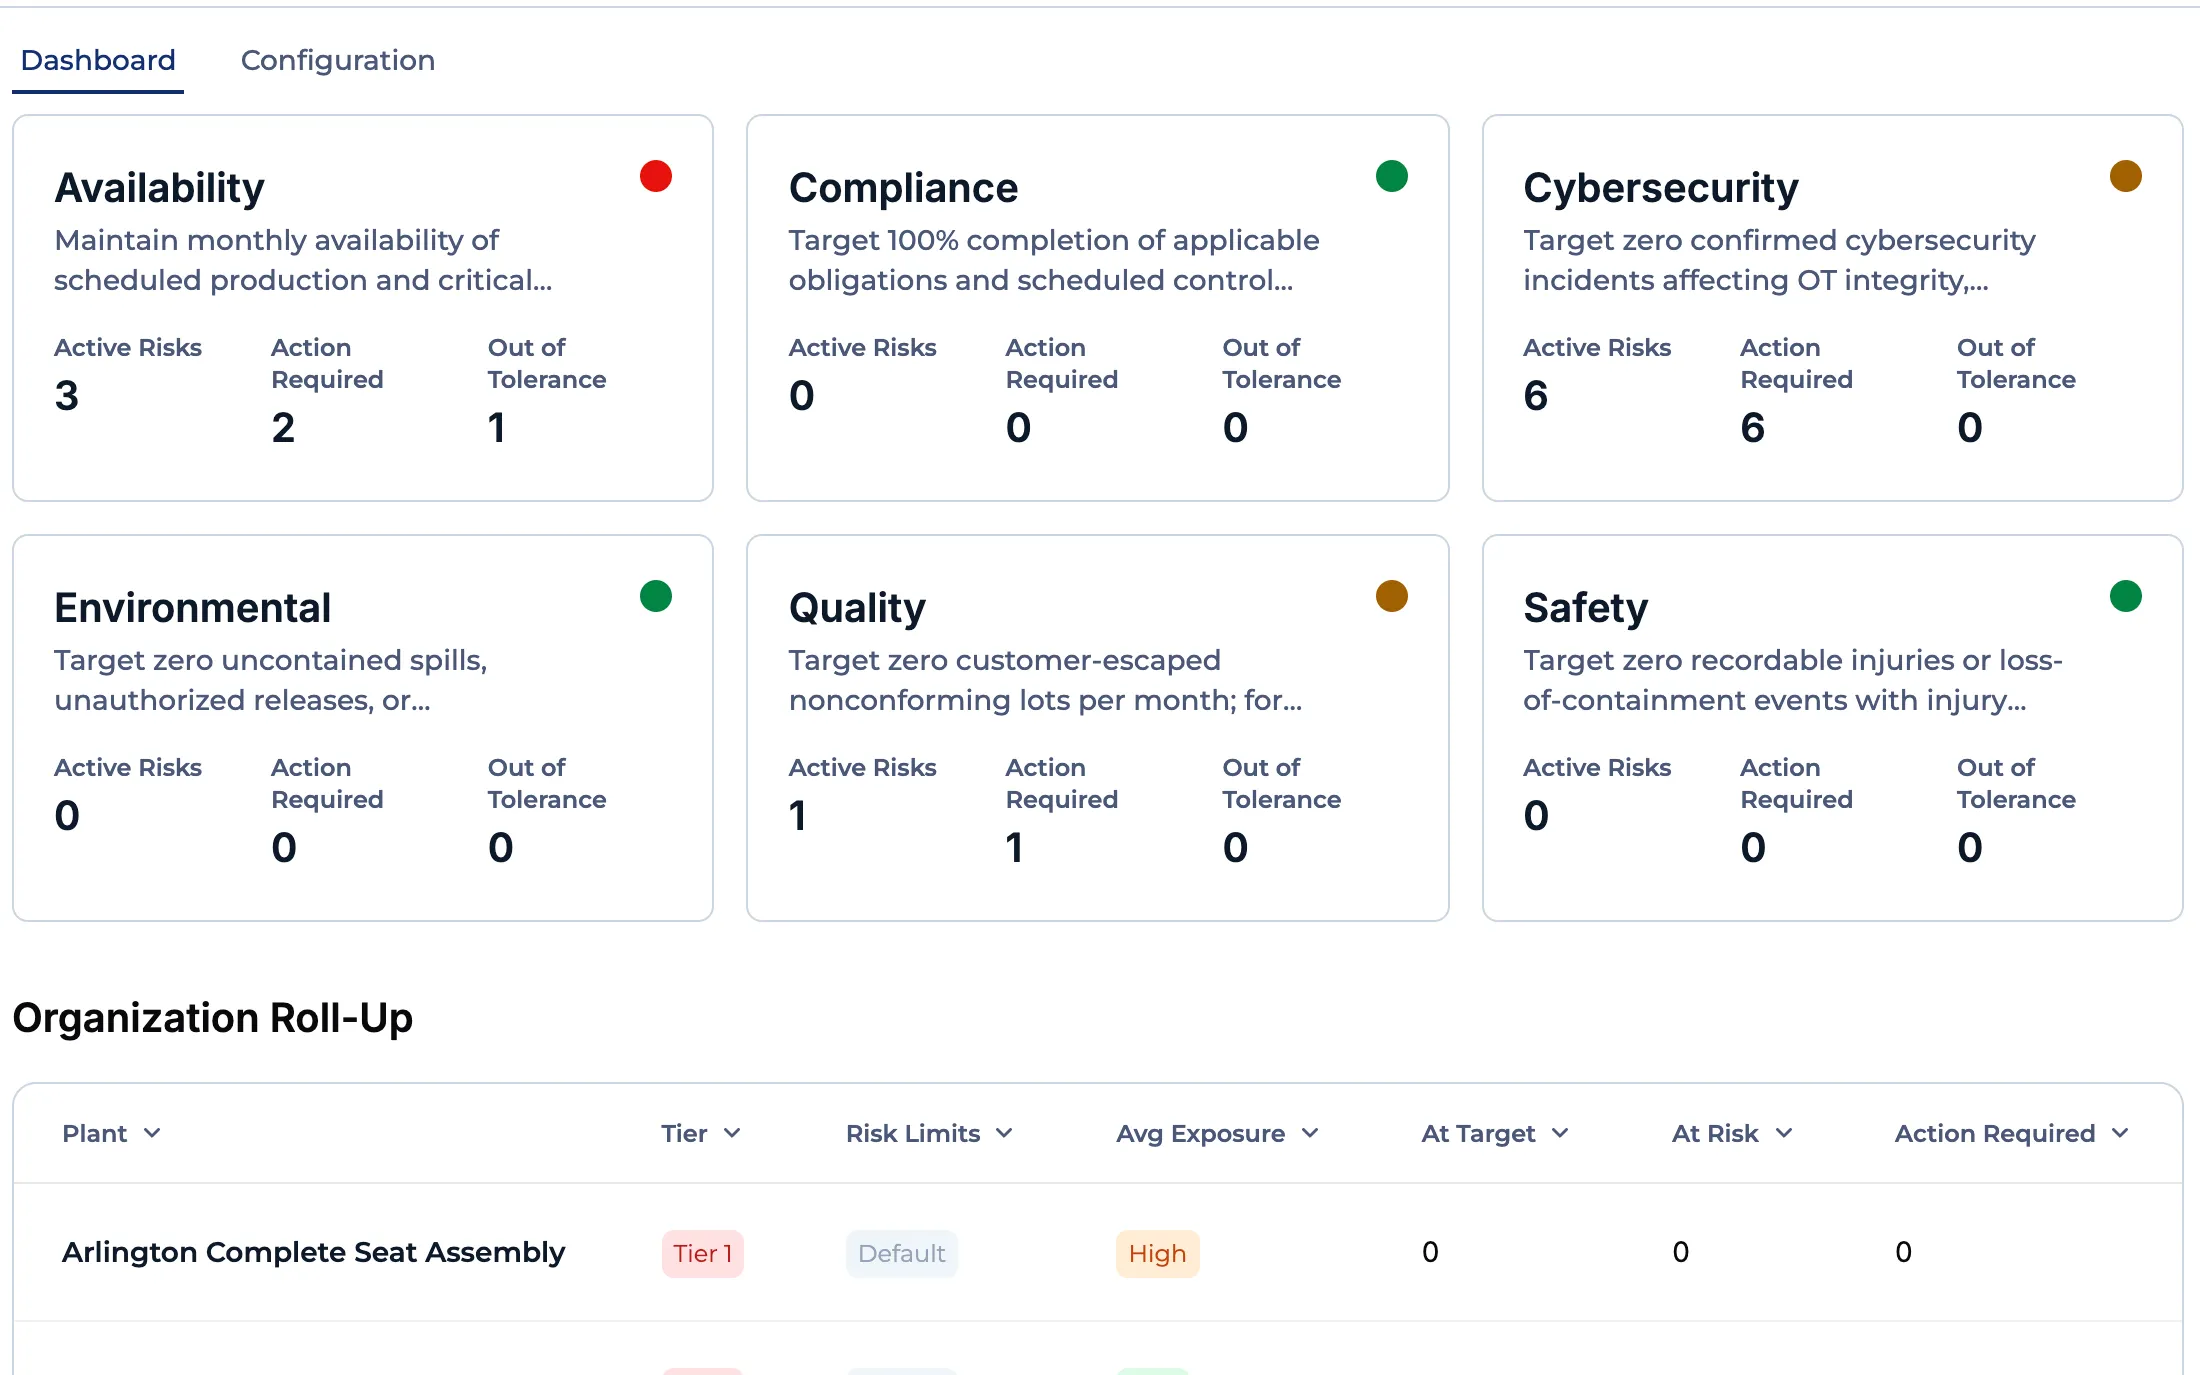This screenshot has width=2200, height=1375.
Task: Switch to the Configuration tab
Action: (337, 60)
